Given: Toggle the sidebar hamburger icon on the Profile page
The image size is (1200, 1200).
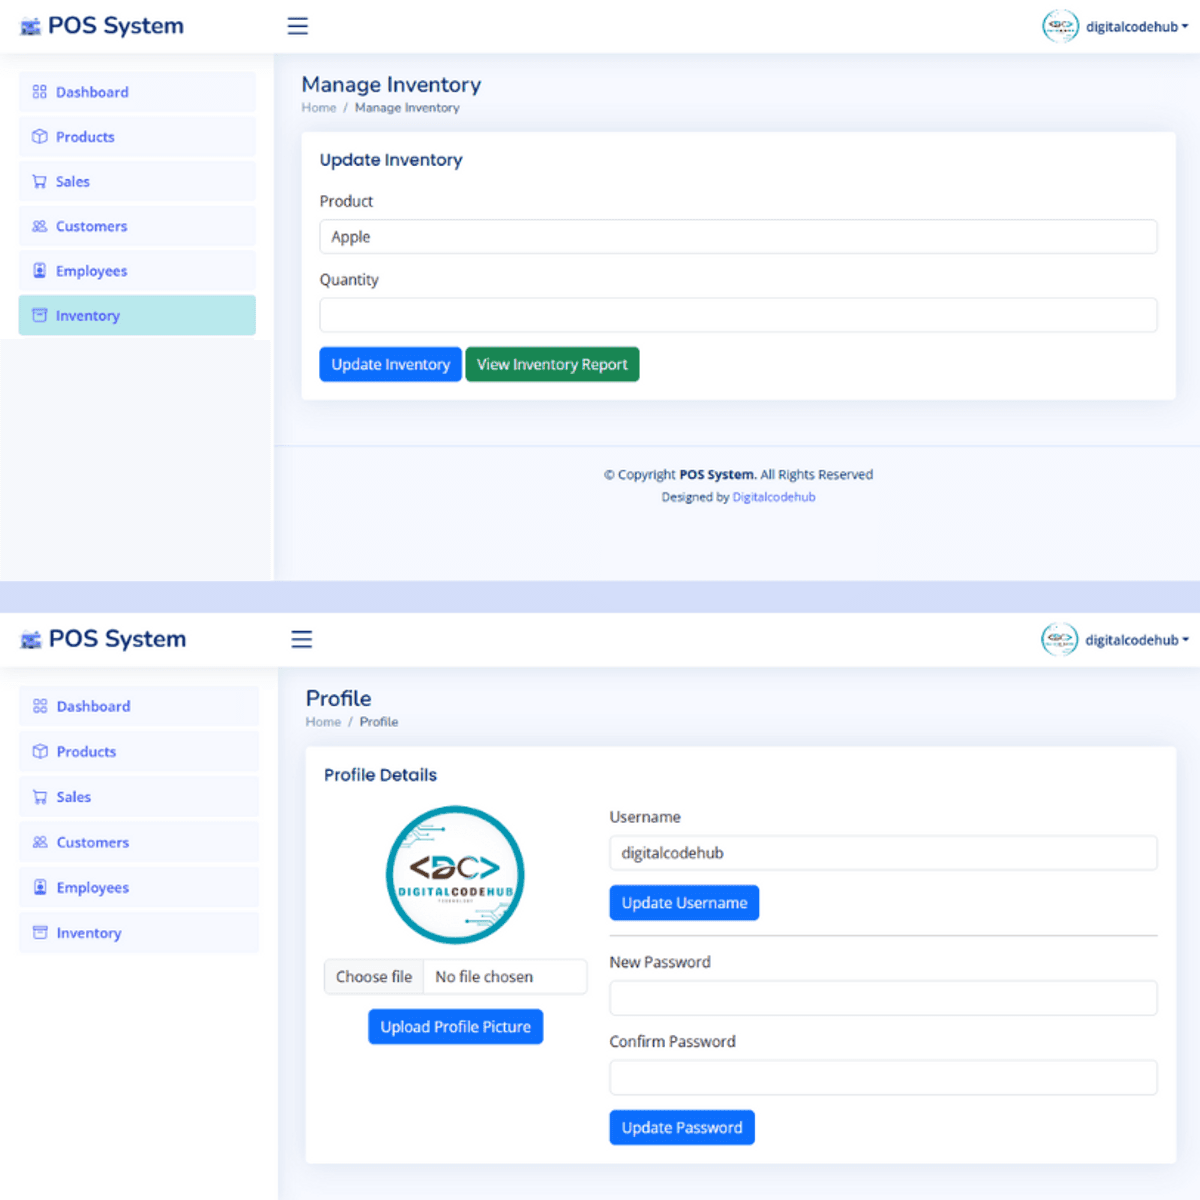Looking at the screenshot, I should (x=301, y=639).
